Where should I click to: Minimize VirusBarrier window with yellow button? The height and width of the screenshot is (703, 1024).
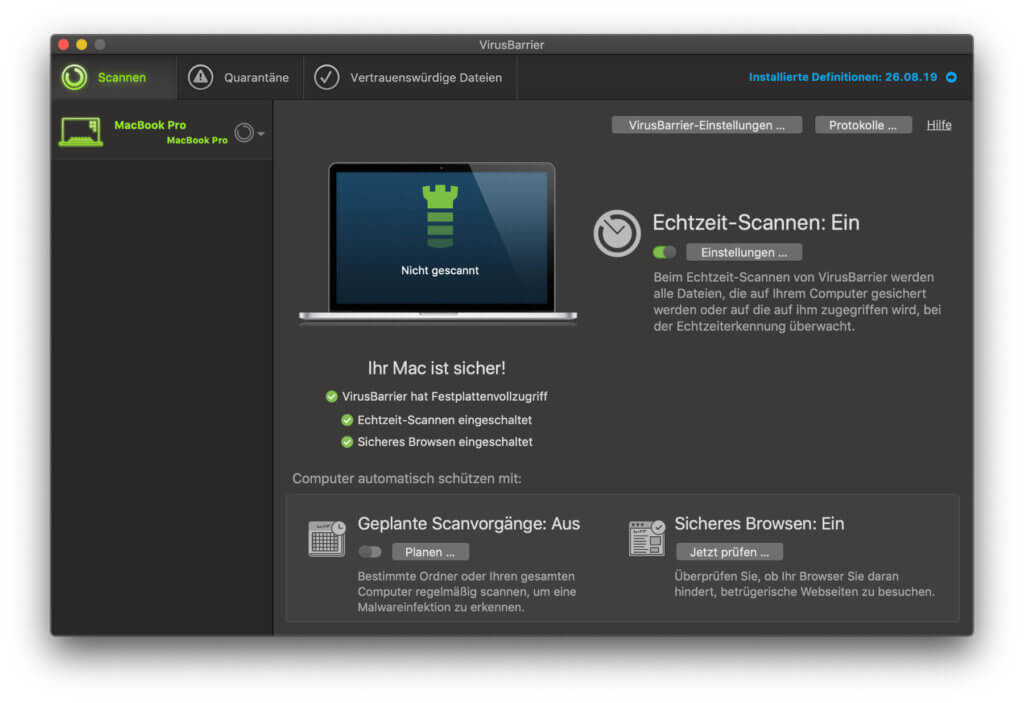click(82, 44)
